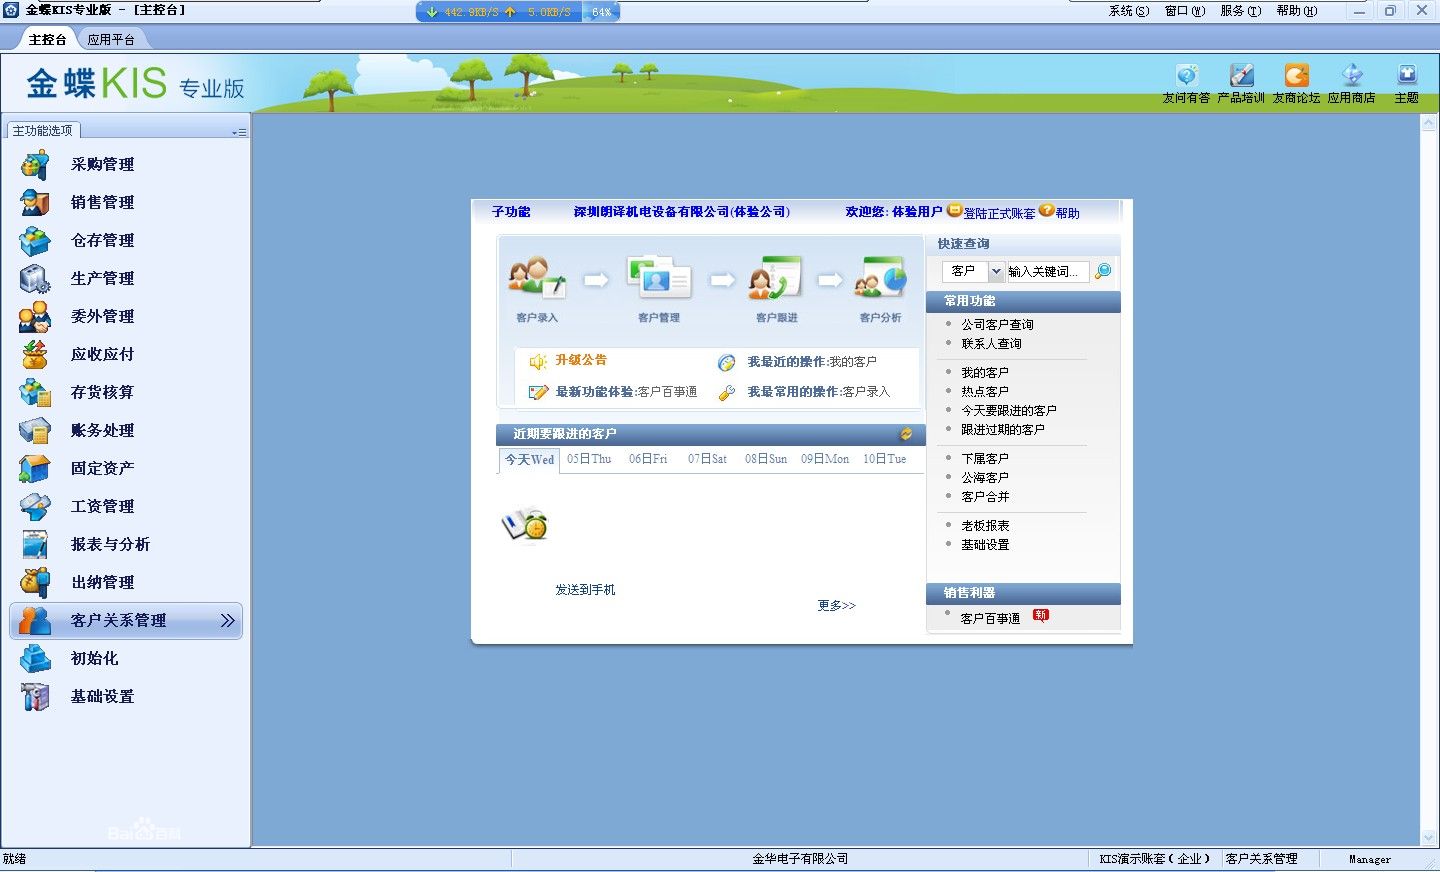The height and width of the screenshot is (872, 1440).
Task: Select the 05日Thu date tab
Action: (589, 459)
